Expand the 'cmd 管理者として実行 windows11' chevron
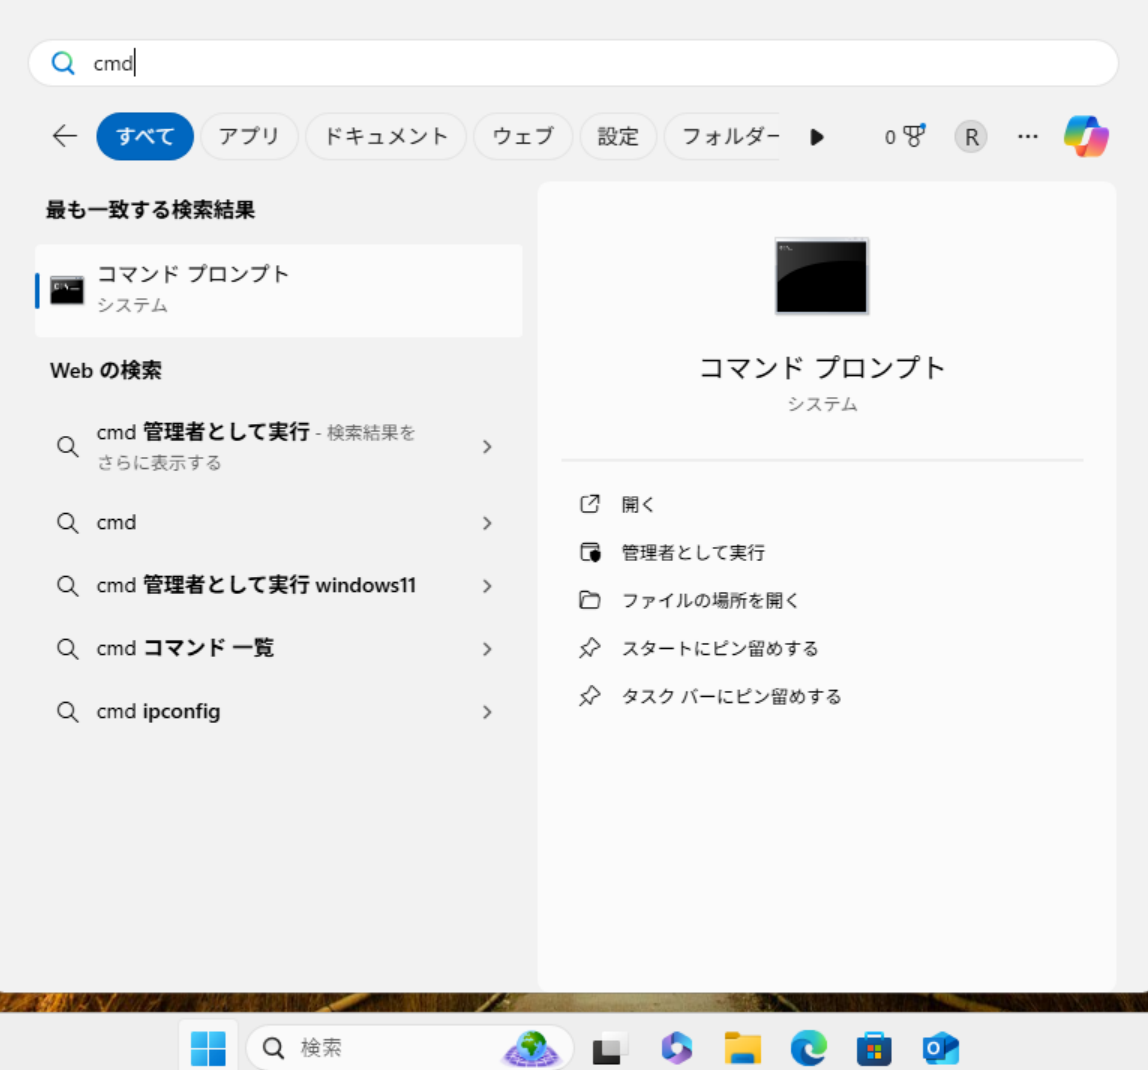Screen dimensions: 1148x1070 pos(487,586)
